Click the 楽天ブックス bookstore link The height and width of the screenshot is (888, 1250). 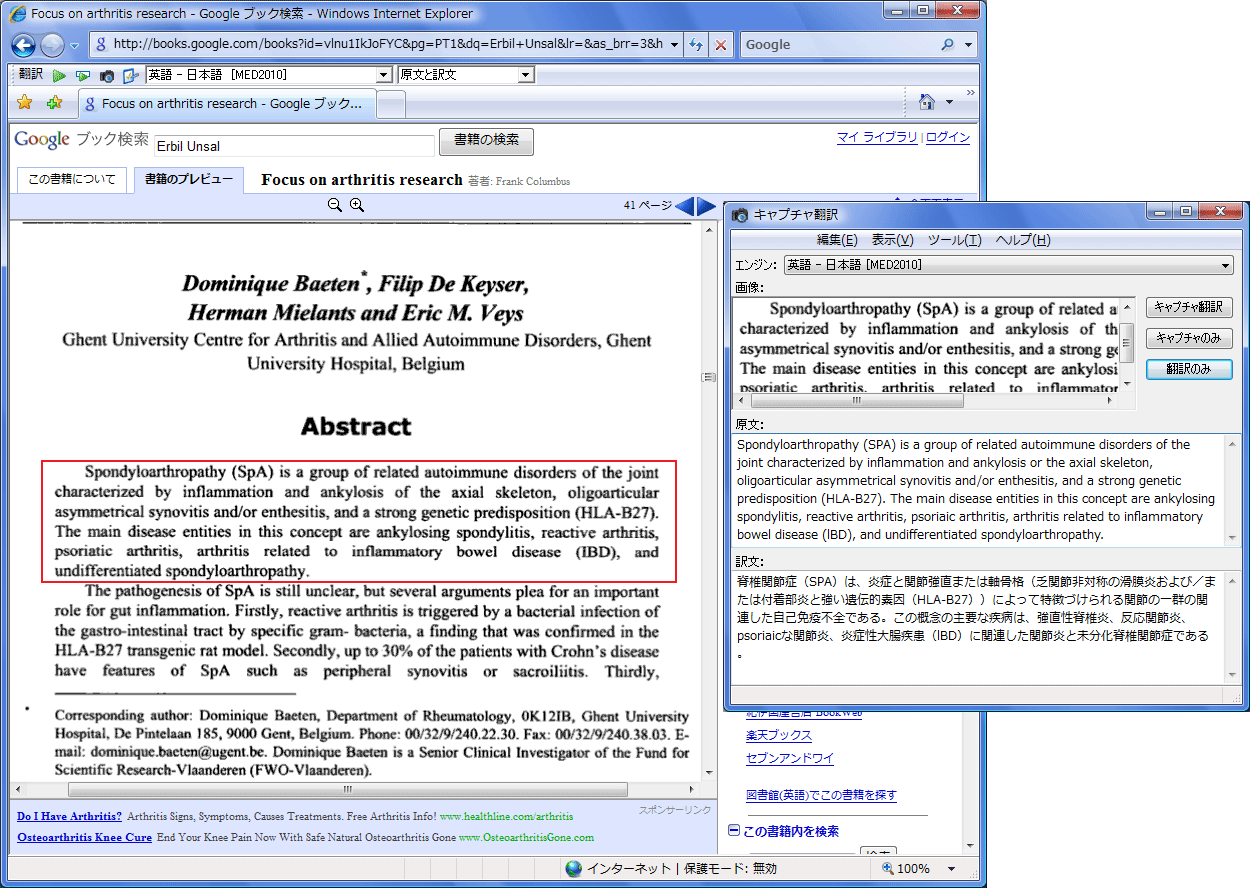tap(779, 735)
